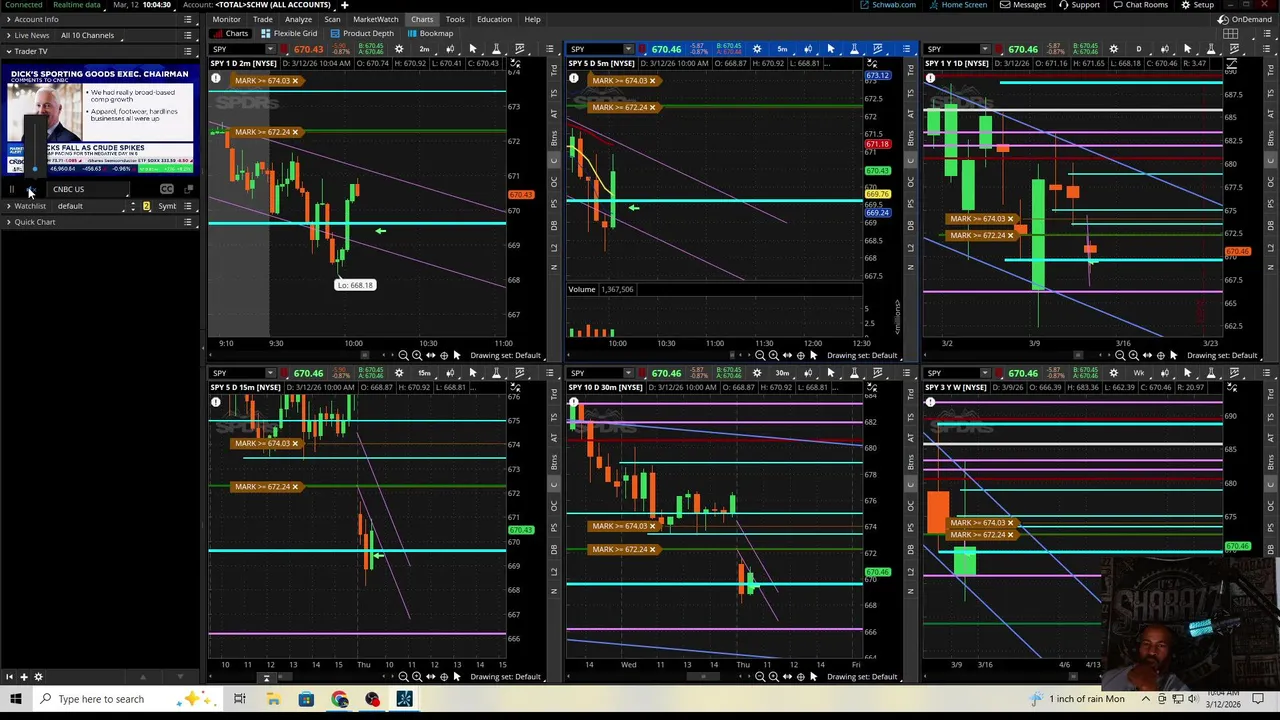1280x720 pixels.
Task: Open Setup menu
Action: coord(1198,5)
